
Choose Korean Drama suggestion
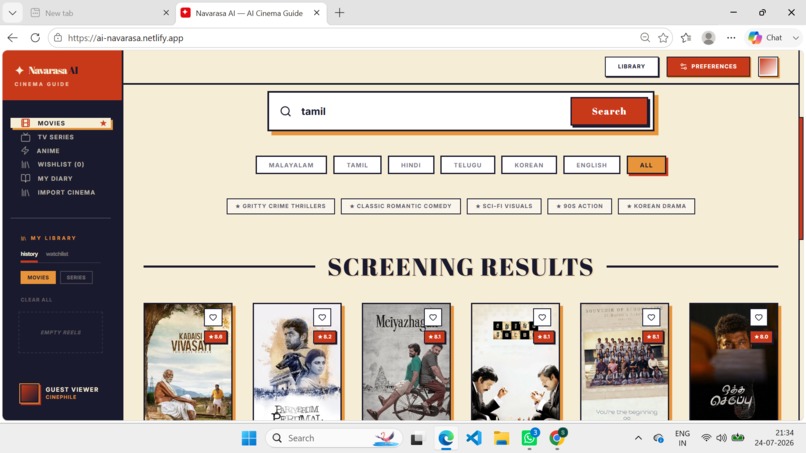click(656, 206)
